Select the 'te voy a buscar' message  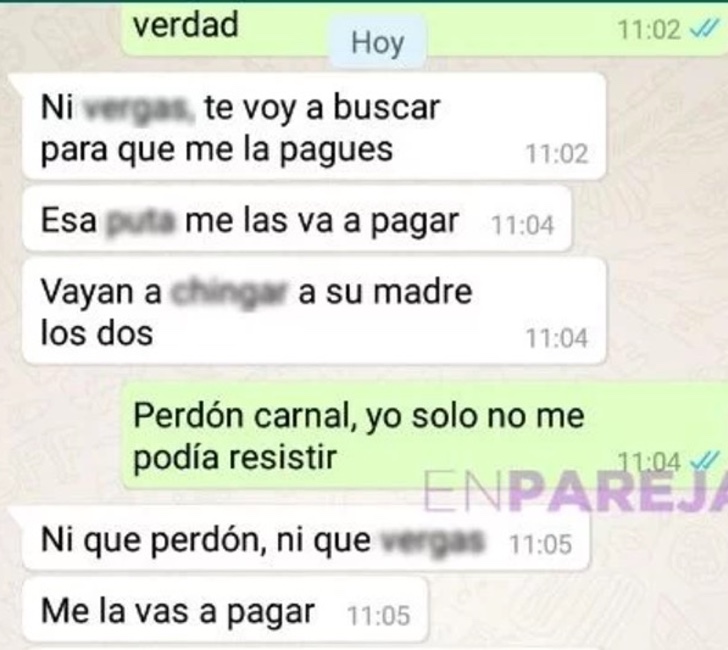click(314, 126)
